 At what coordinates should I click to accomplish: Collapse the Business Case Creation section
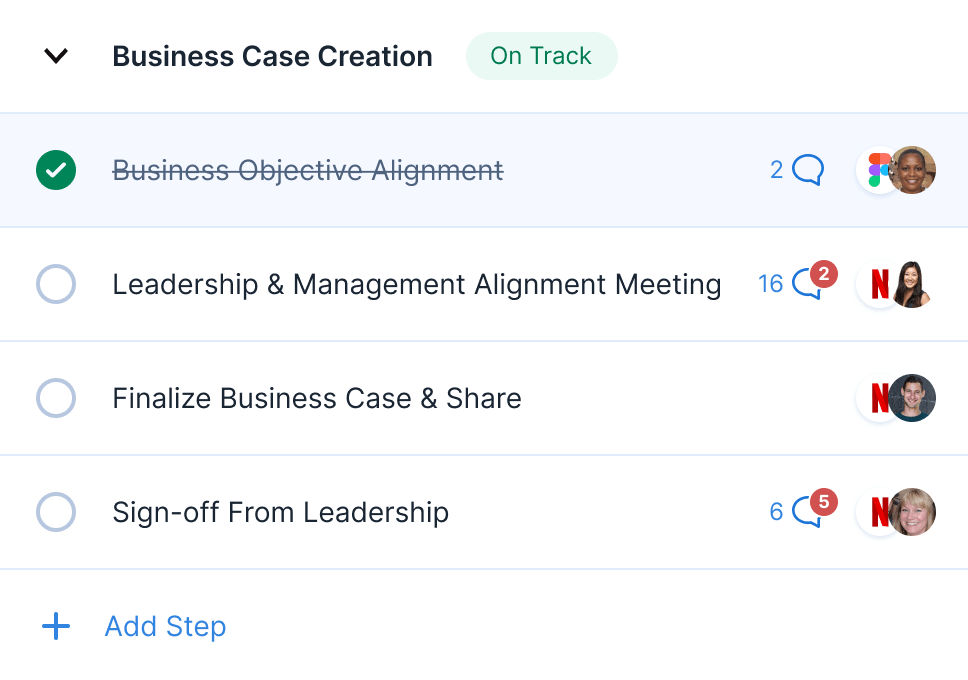tap(56, 56)
